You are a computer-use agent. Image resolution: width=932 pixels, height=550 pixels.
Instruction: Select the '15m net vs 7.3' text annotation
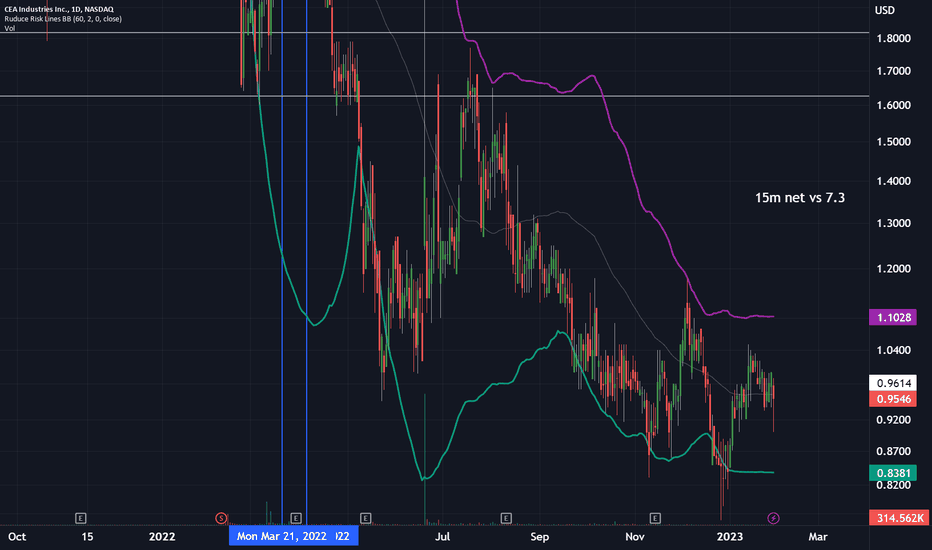point(799,198)
